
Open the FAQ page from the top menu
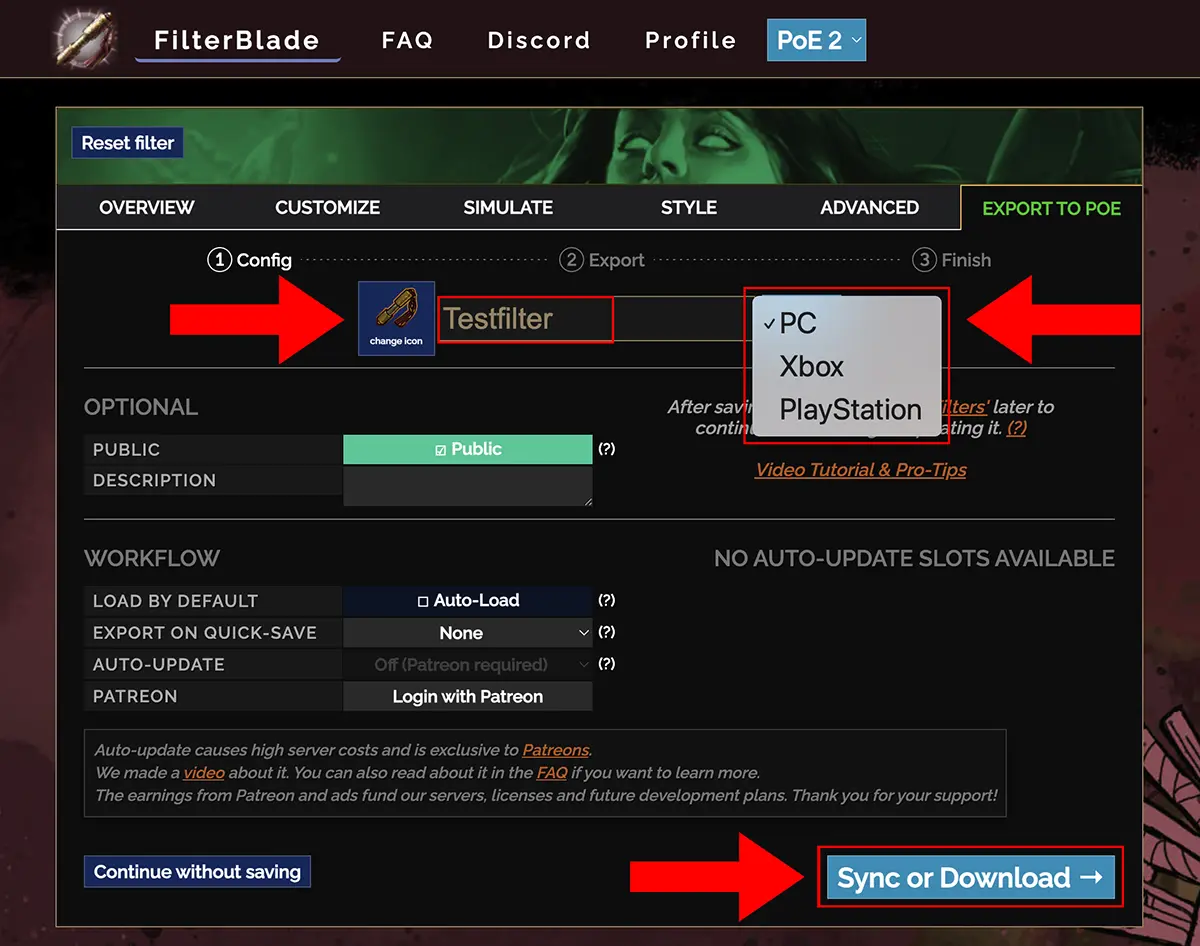click(407, 40)
